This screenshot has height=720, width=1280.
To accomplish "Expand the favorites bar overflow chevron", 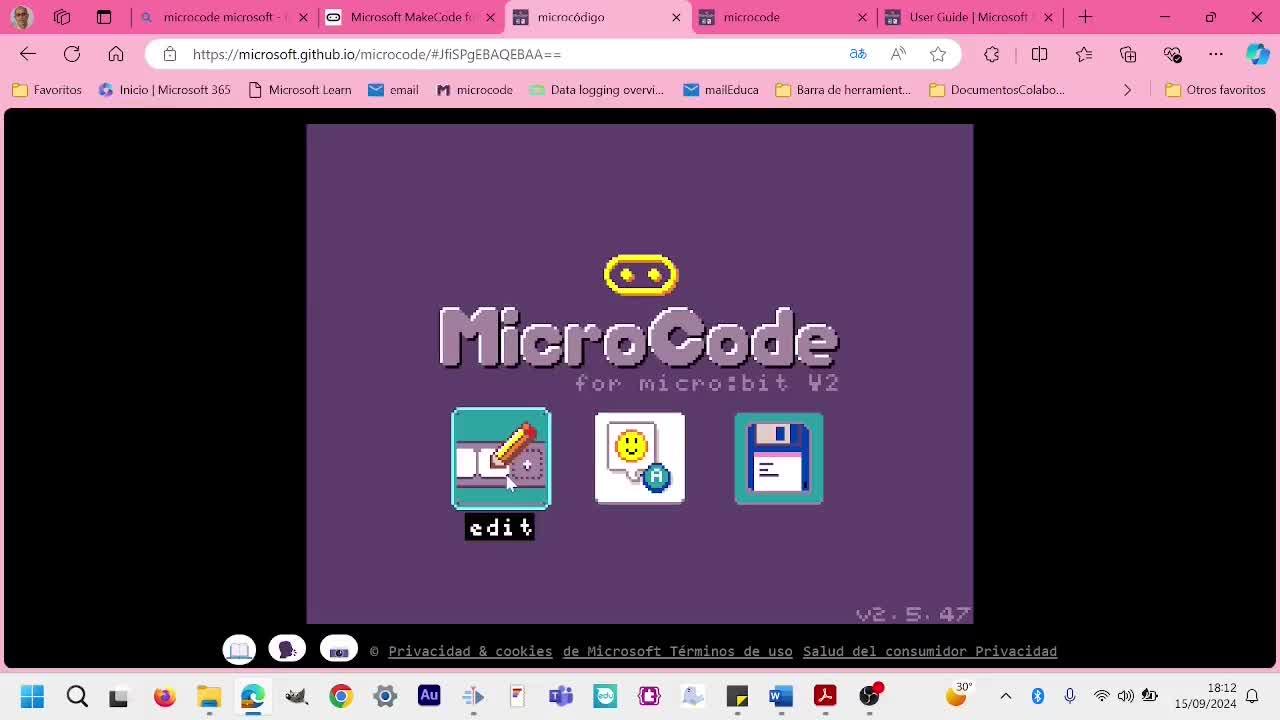I will (x=1127, y=90).
